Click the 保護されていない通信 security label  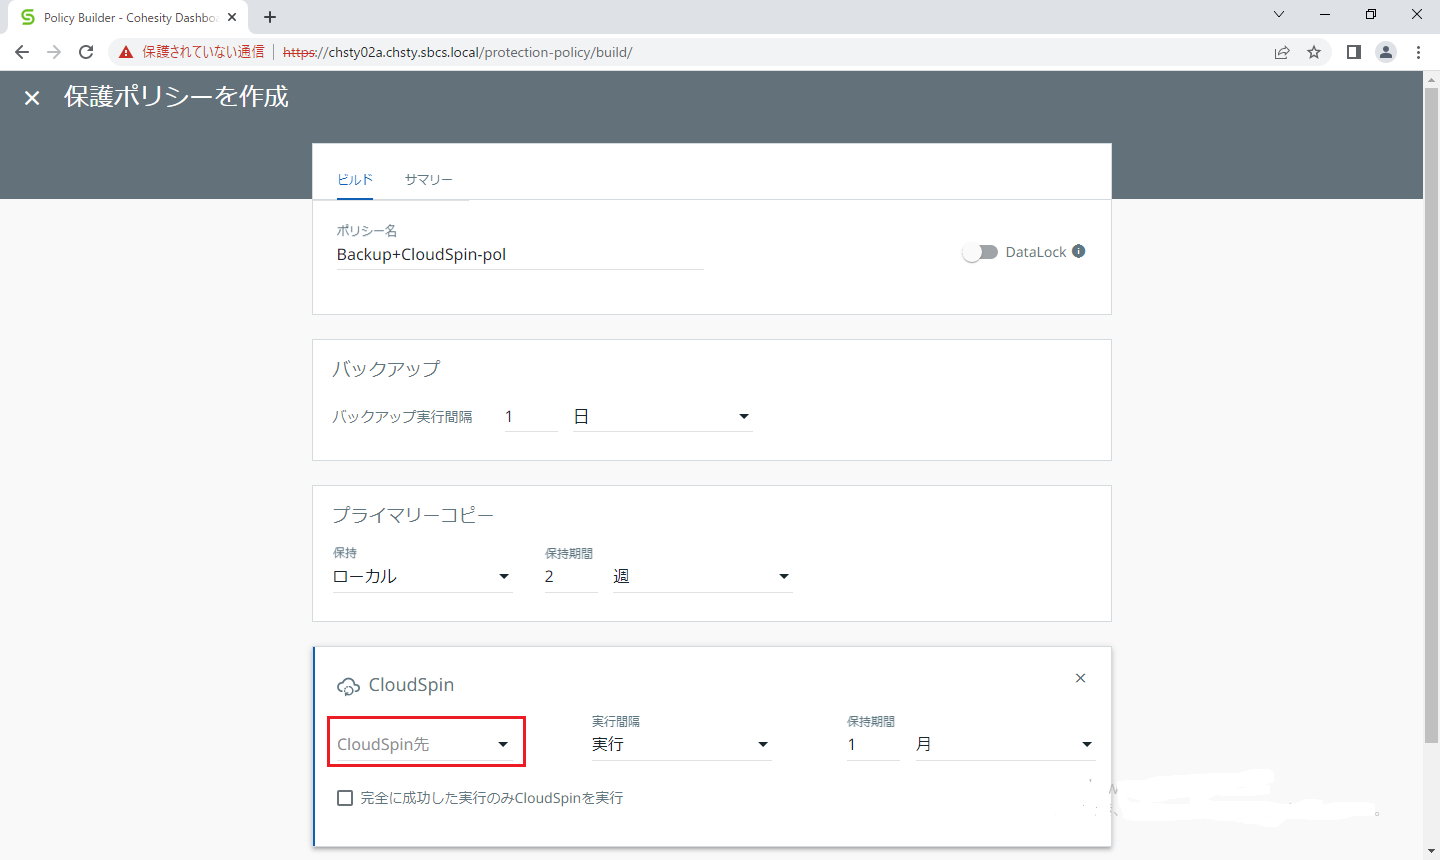click(x=203, y=52)
